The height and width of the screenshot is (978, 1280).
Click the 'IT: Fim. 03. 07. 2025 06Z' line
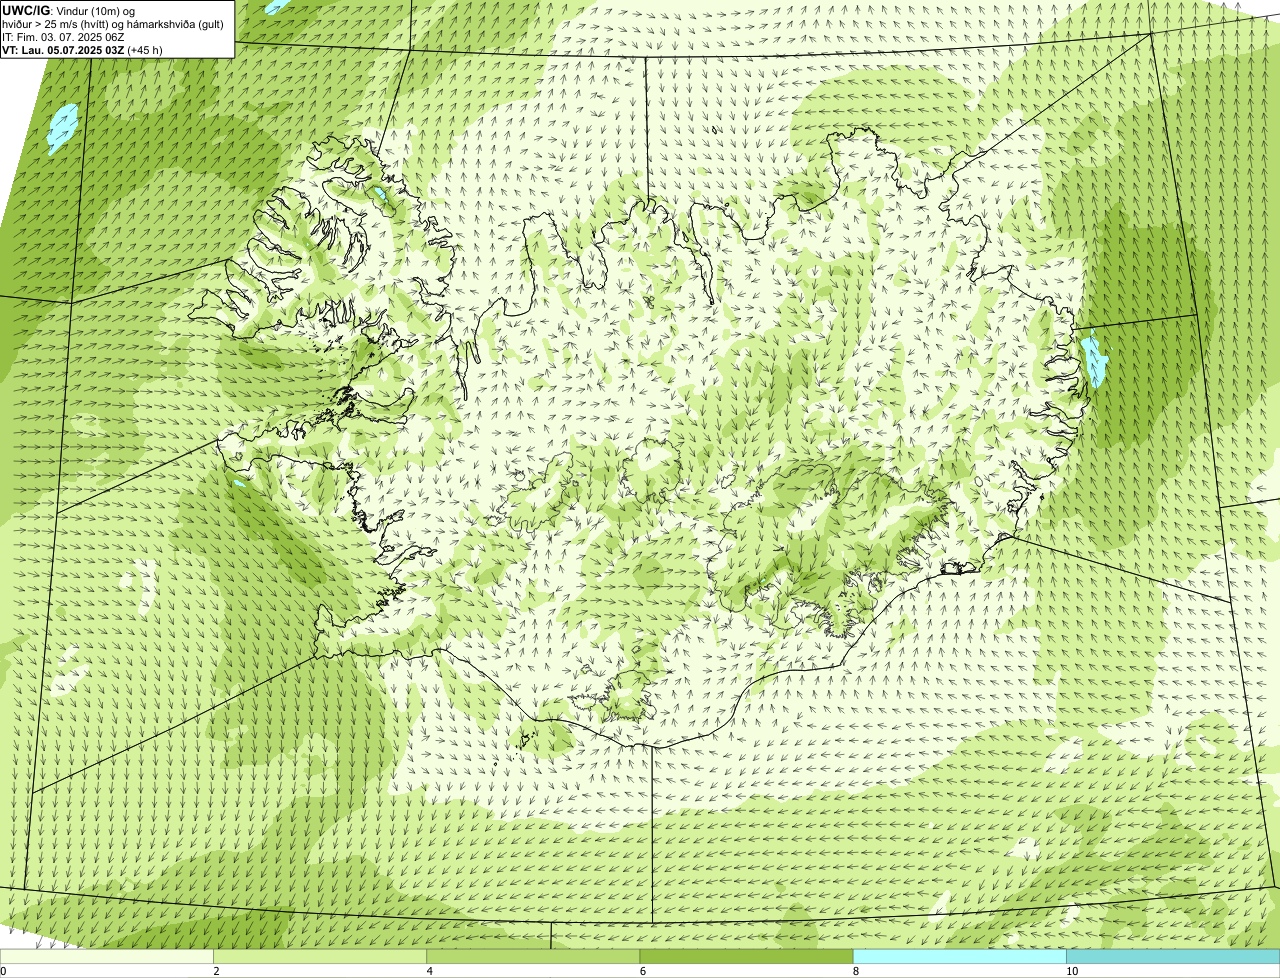[x=63, y=36]
